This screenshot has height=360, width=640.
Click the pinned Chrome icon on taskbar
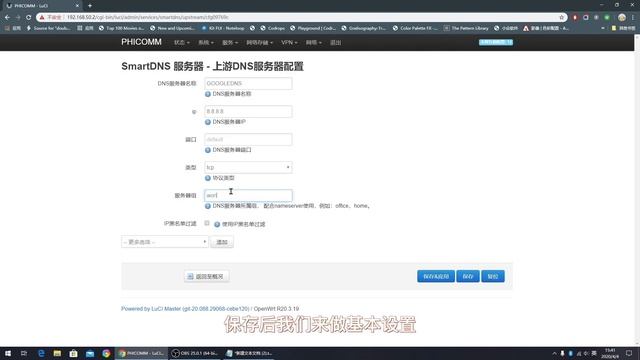pos(106,353)
